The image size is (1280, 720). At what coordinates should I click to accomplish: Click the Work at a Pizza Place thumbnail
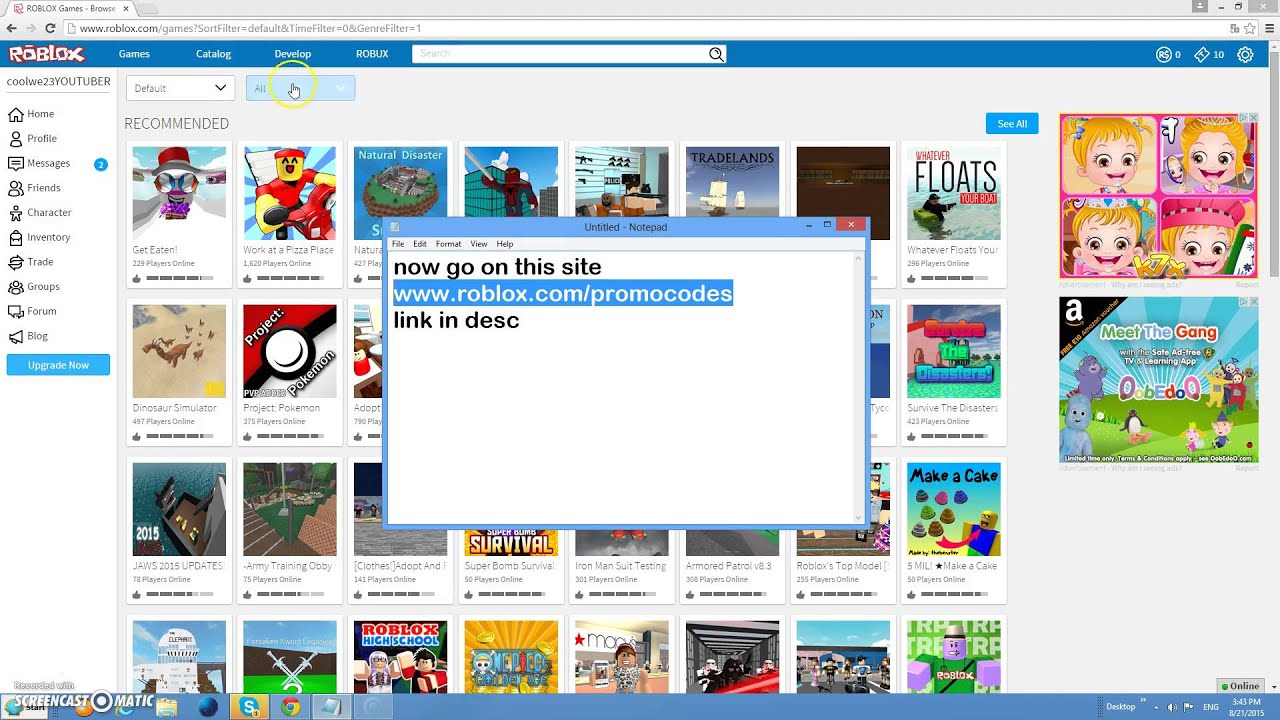(x=290, y=193)
